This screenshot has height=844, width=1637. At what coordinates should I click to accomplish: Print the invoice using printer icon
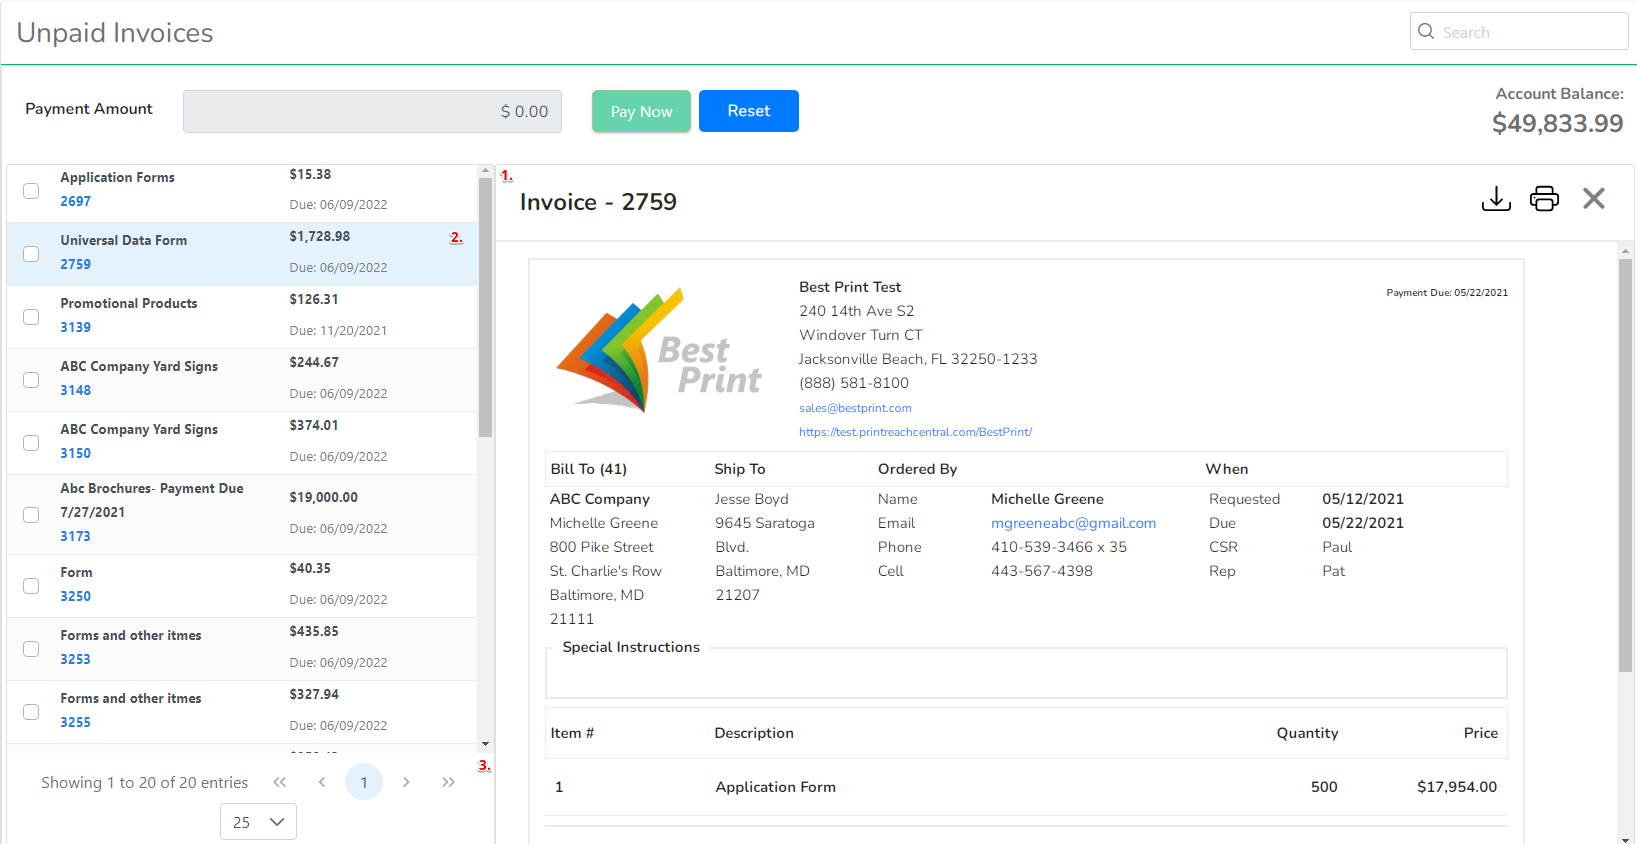(x=1544, y=199)
